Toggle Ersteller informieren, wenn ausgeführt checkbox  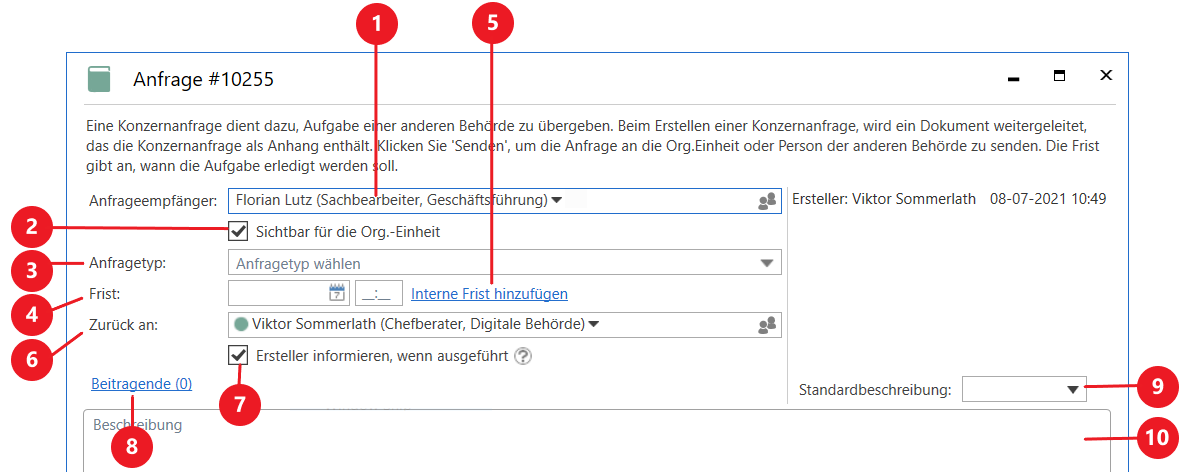tap(238, 355)
